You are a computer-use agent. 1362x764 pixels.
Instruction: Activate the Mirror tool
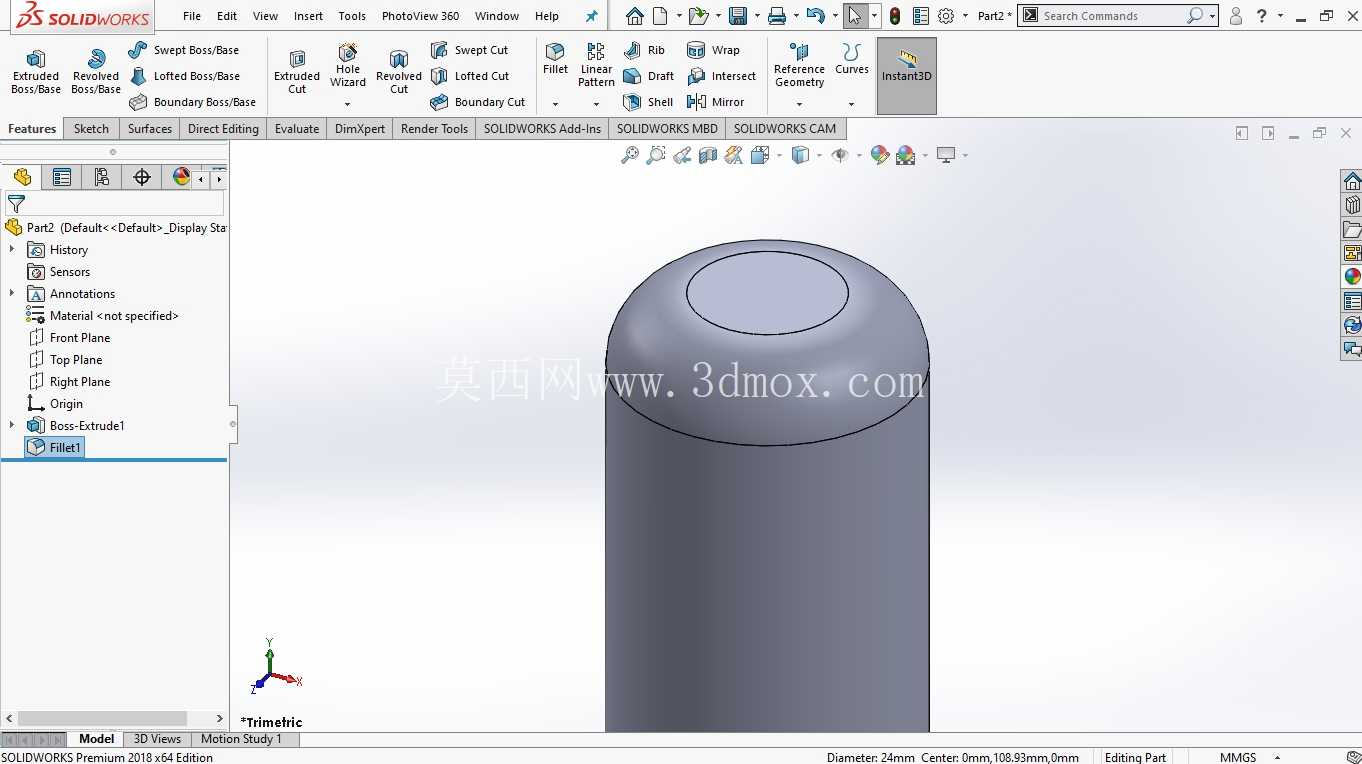pyautogui.click(x=715, y=102)
